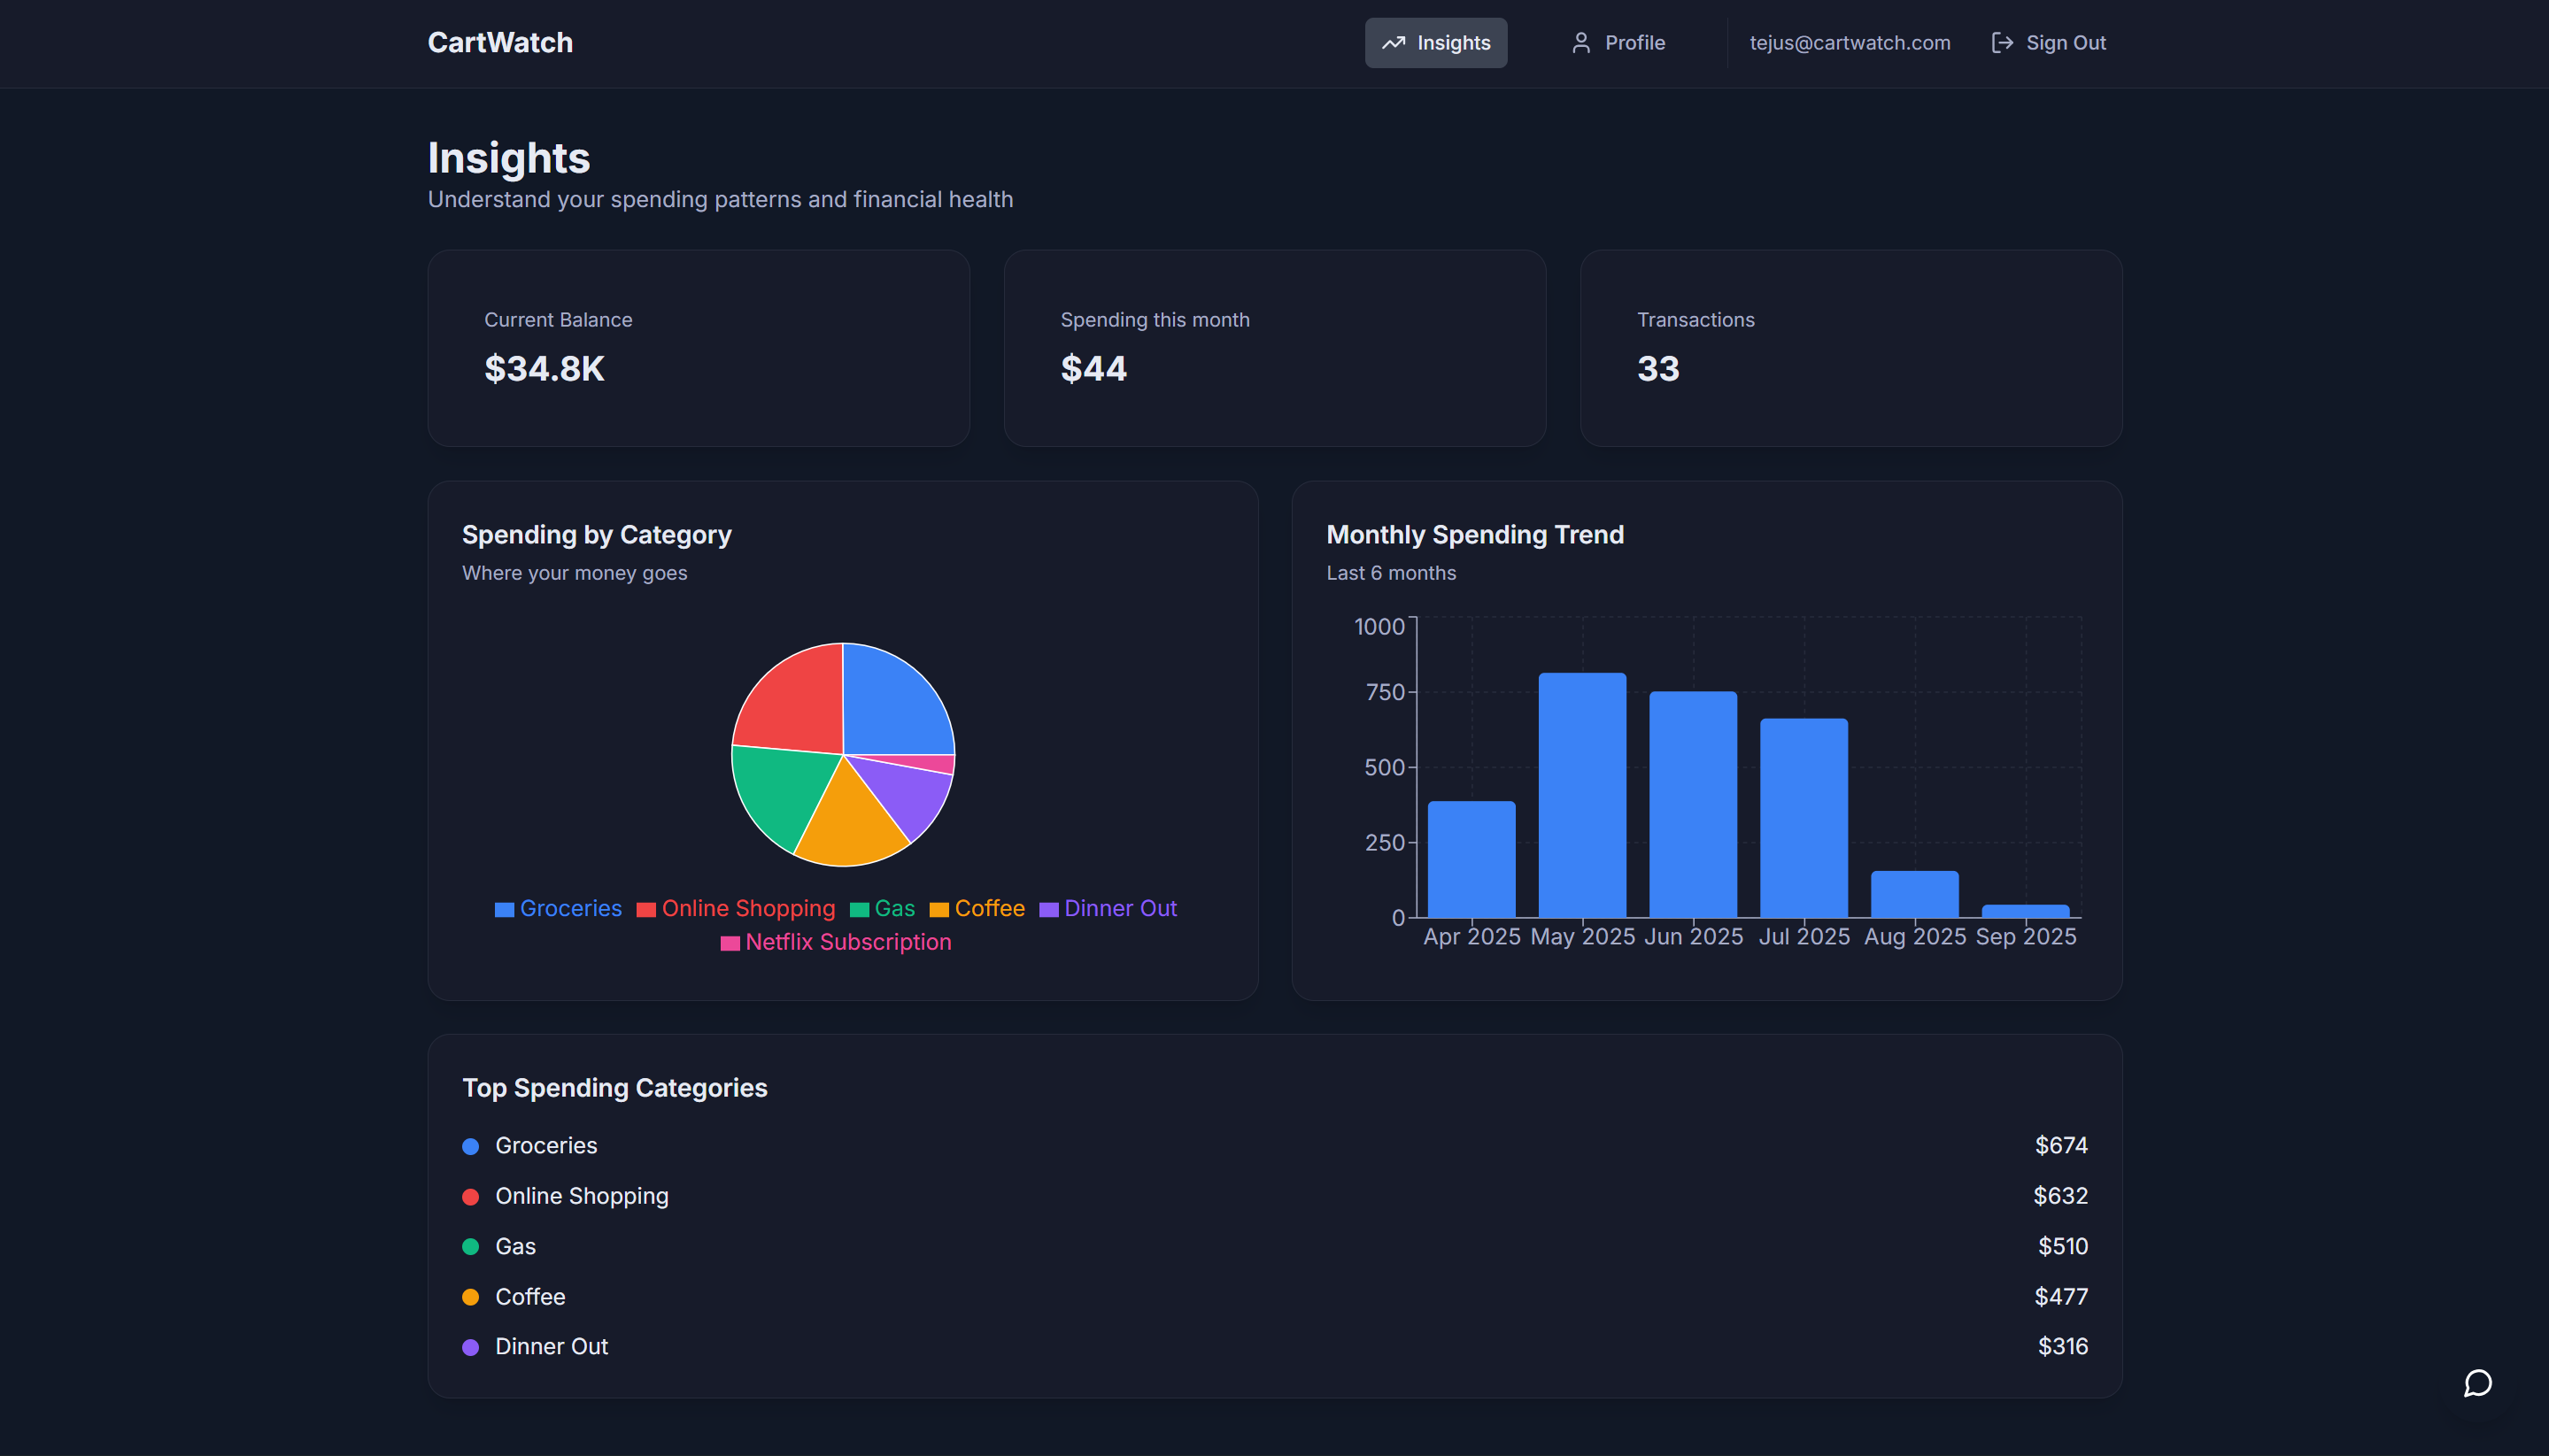Click the CartWatch logo text

pos(500,43)
